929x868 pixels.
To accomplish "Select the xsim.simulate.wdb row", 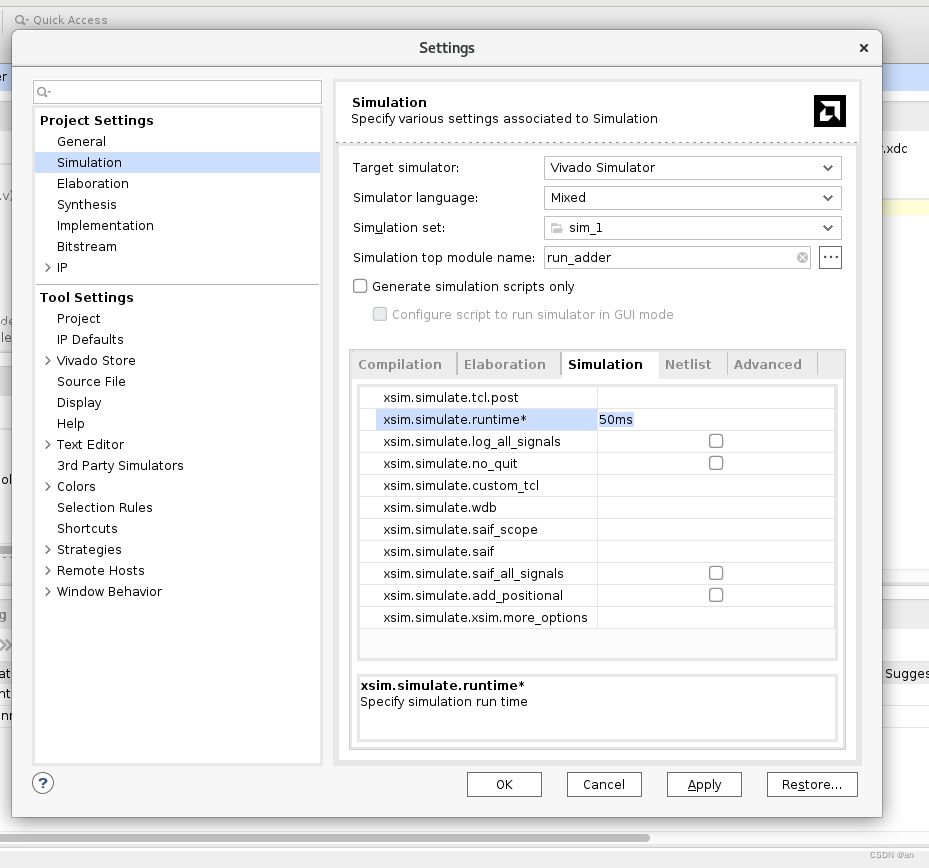I will click(597, 507).
